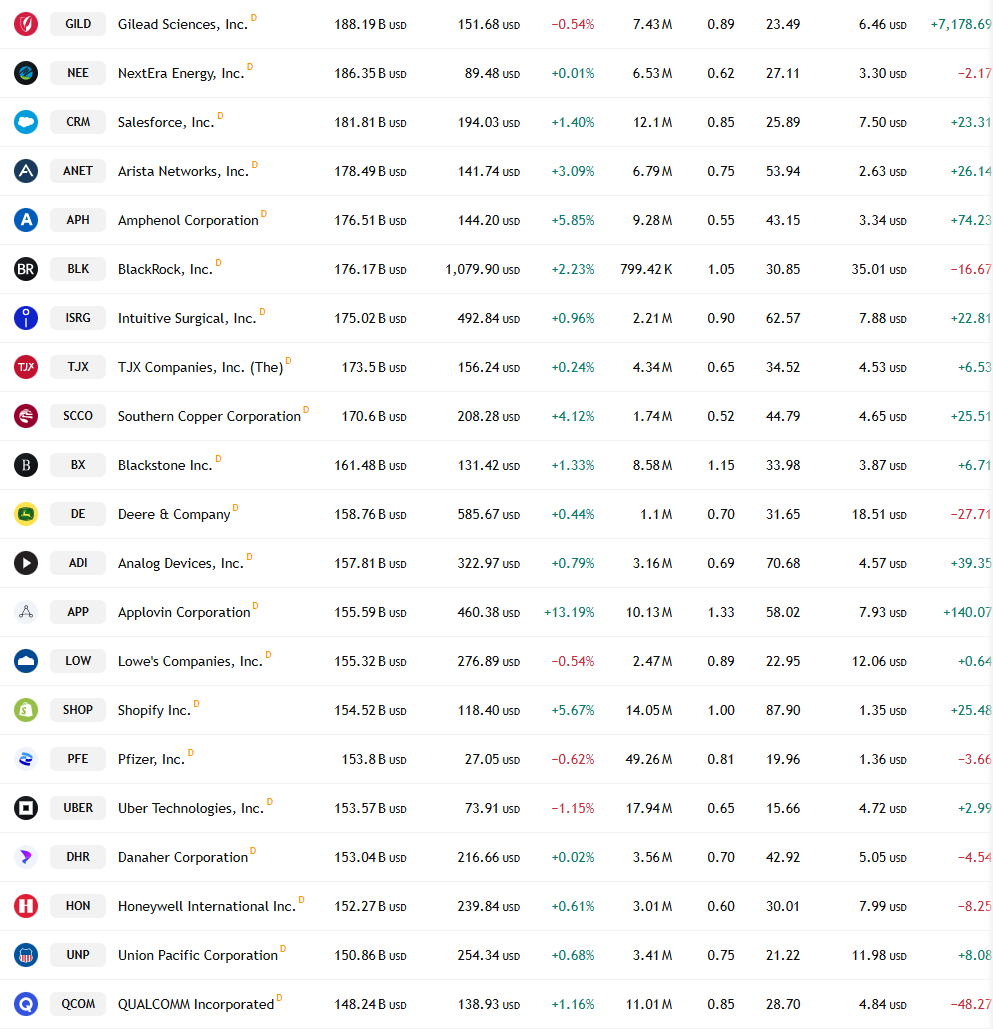The width and height of the screenshot is (993, 1029).
Task: Click the Applovin logo icon
Action: click(x=26, y=612)
